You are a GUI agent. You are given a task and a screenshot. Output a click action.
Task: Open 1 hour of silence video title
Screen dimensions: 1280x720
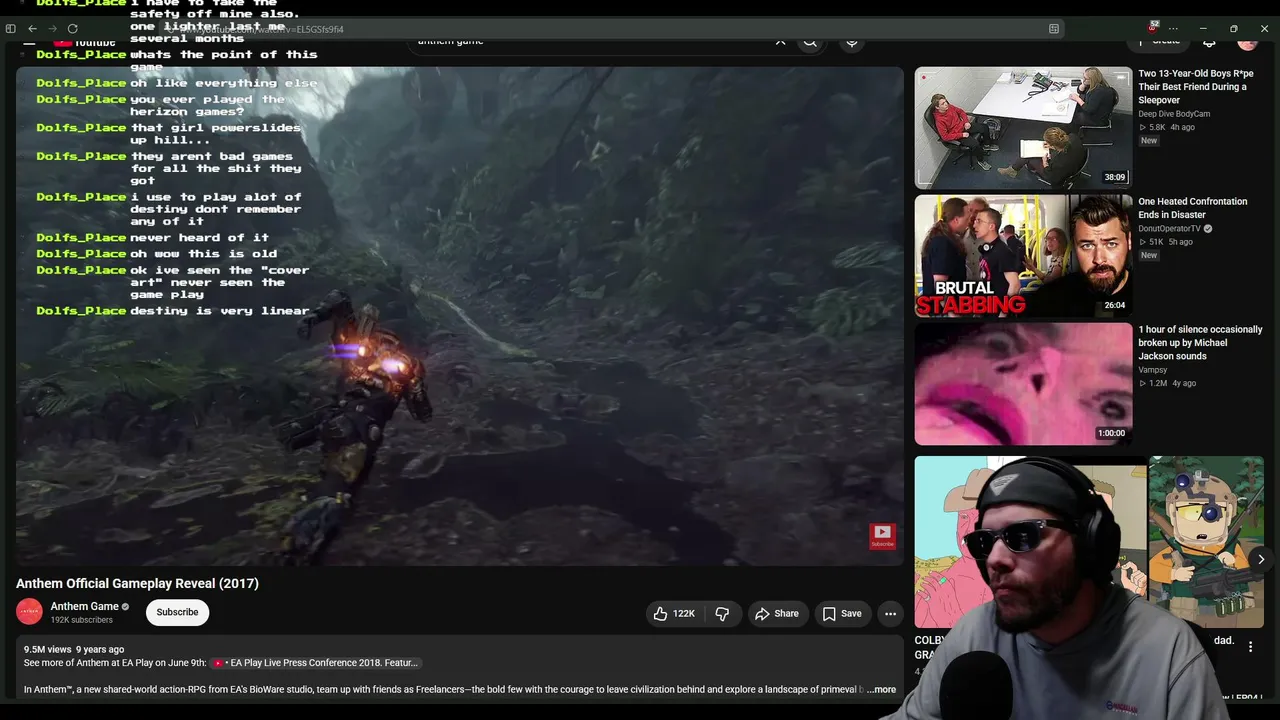click(1200, 343)
